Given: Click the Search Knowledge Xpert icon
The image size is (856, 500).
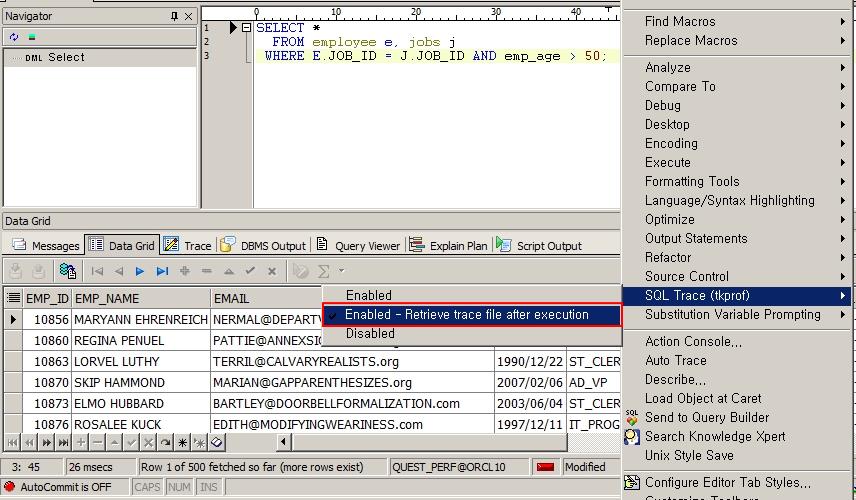Looking at the screenshot, I should click(x=632, y=437).
